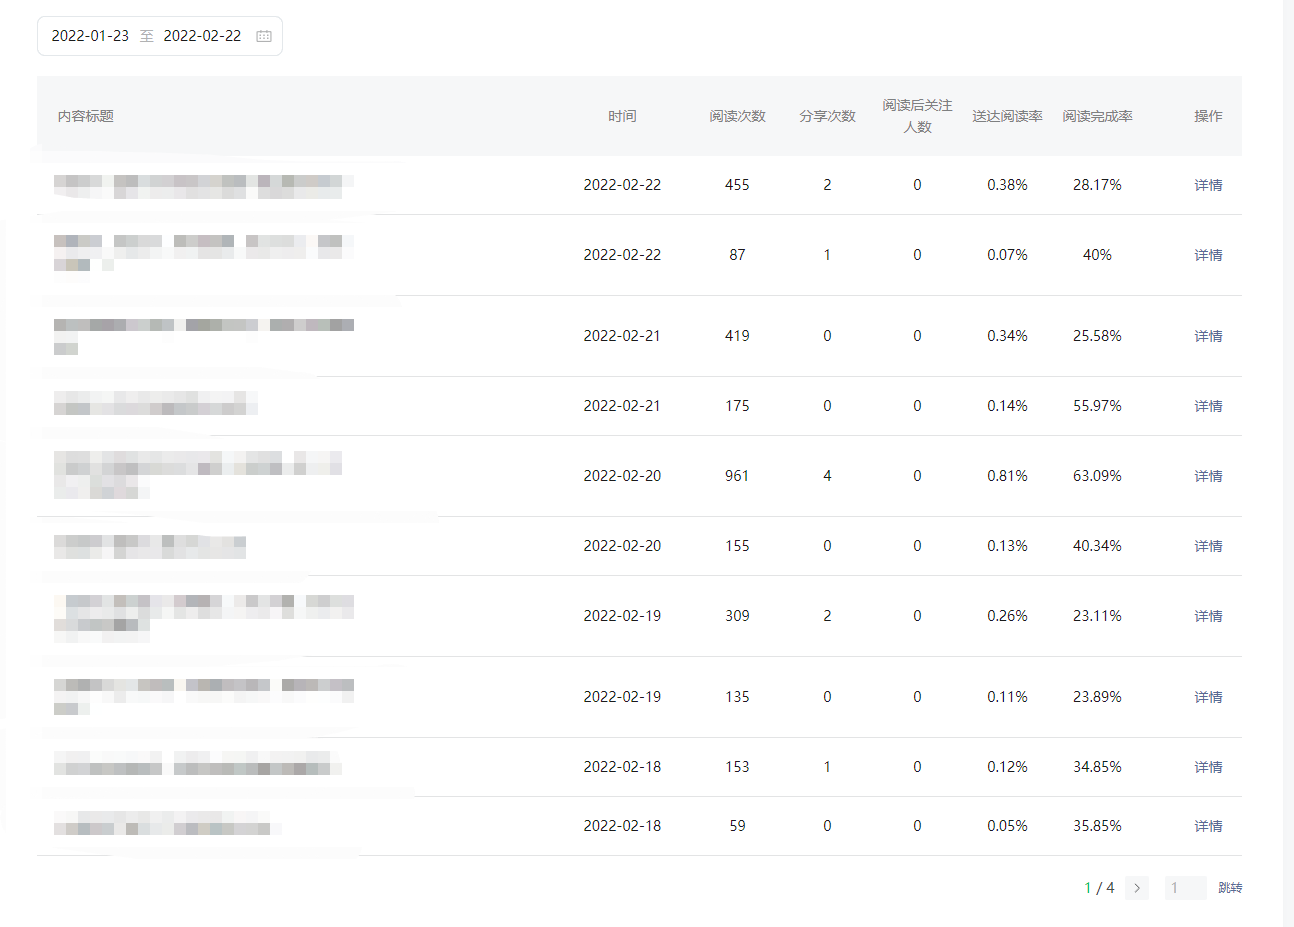Open 详情 for the 455 reads row
Screen dimensions: 1294x927
[x=1208, y=185]
